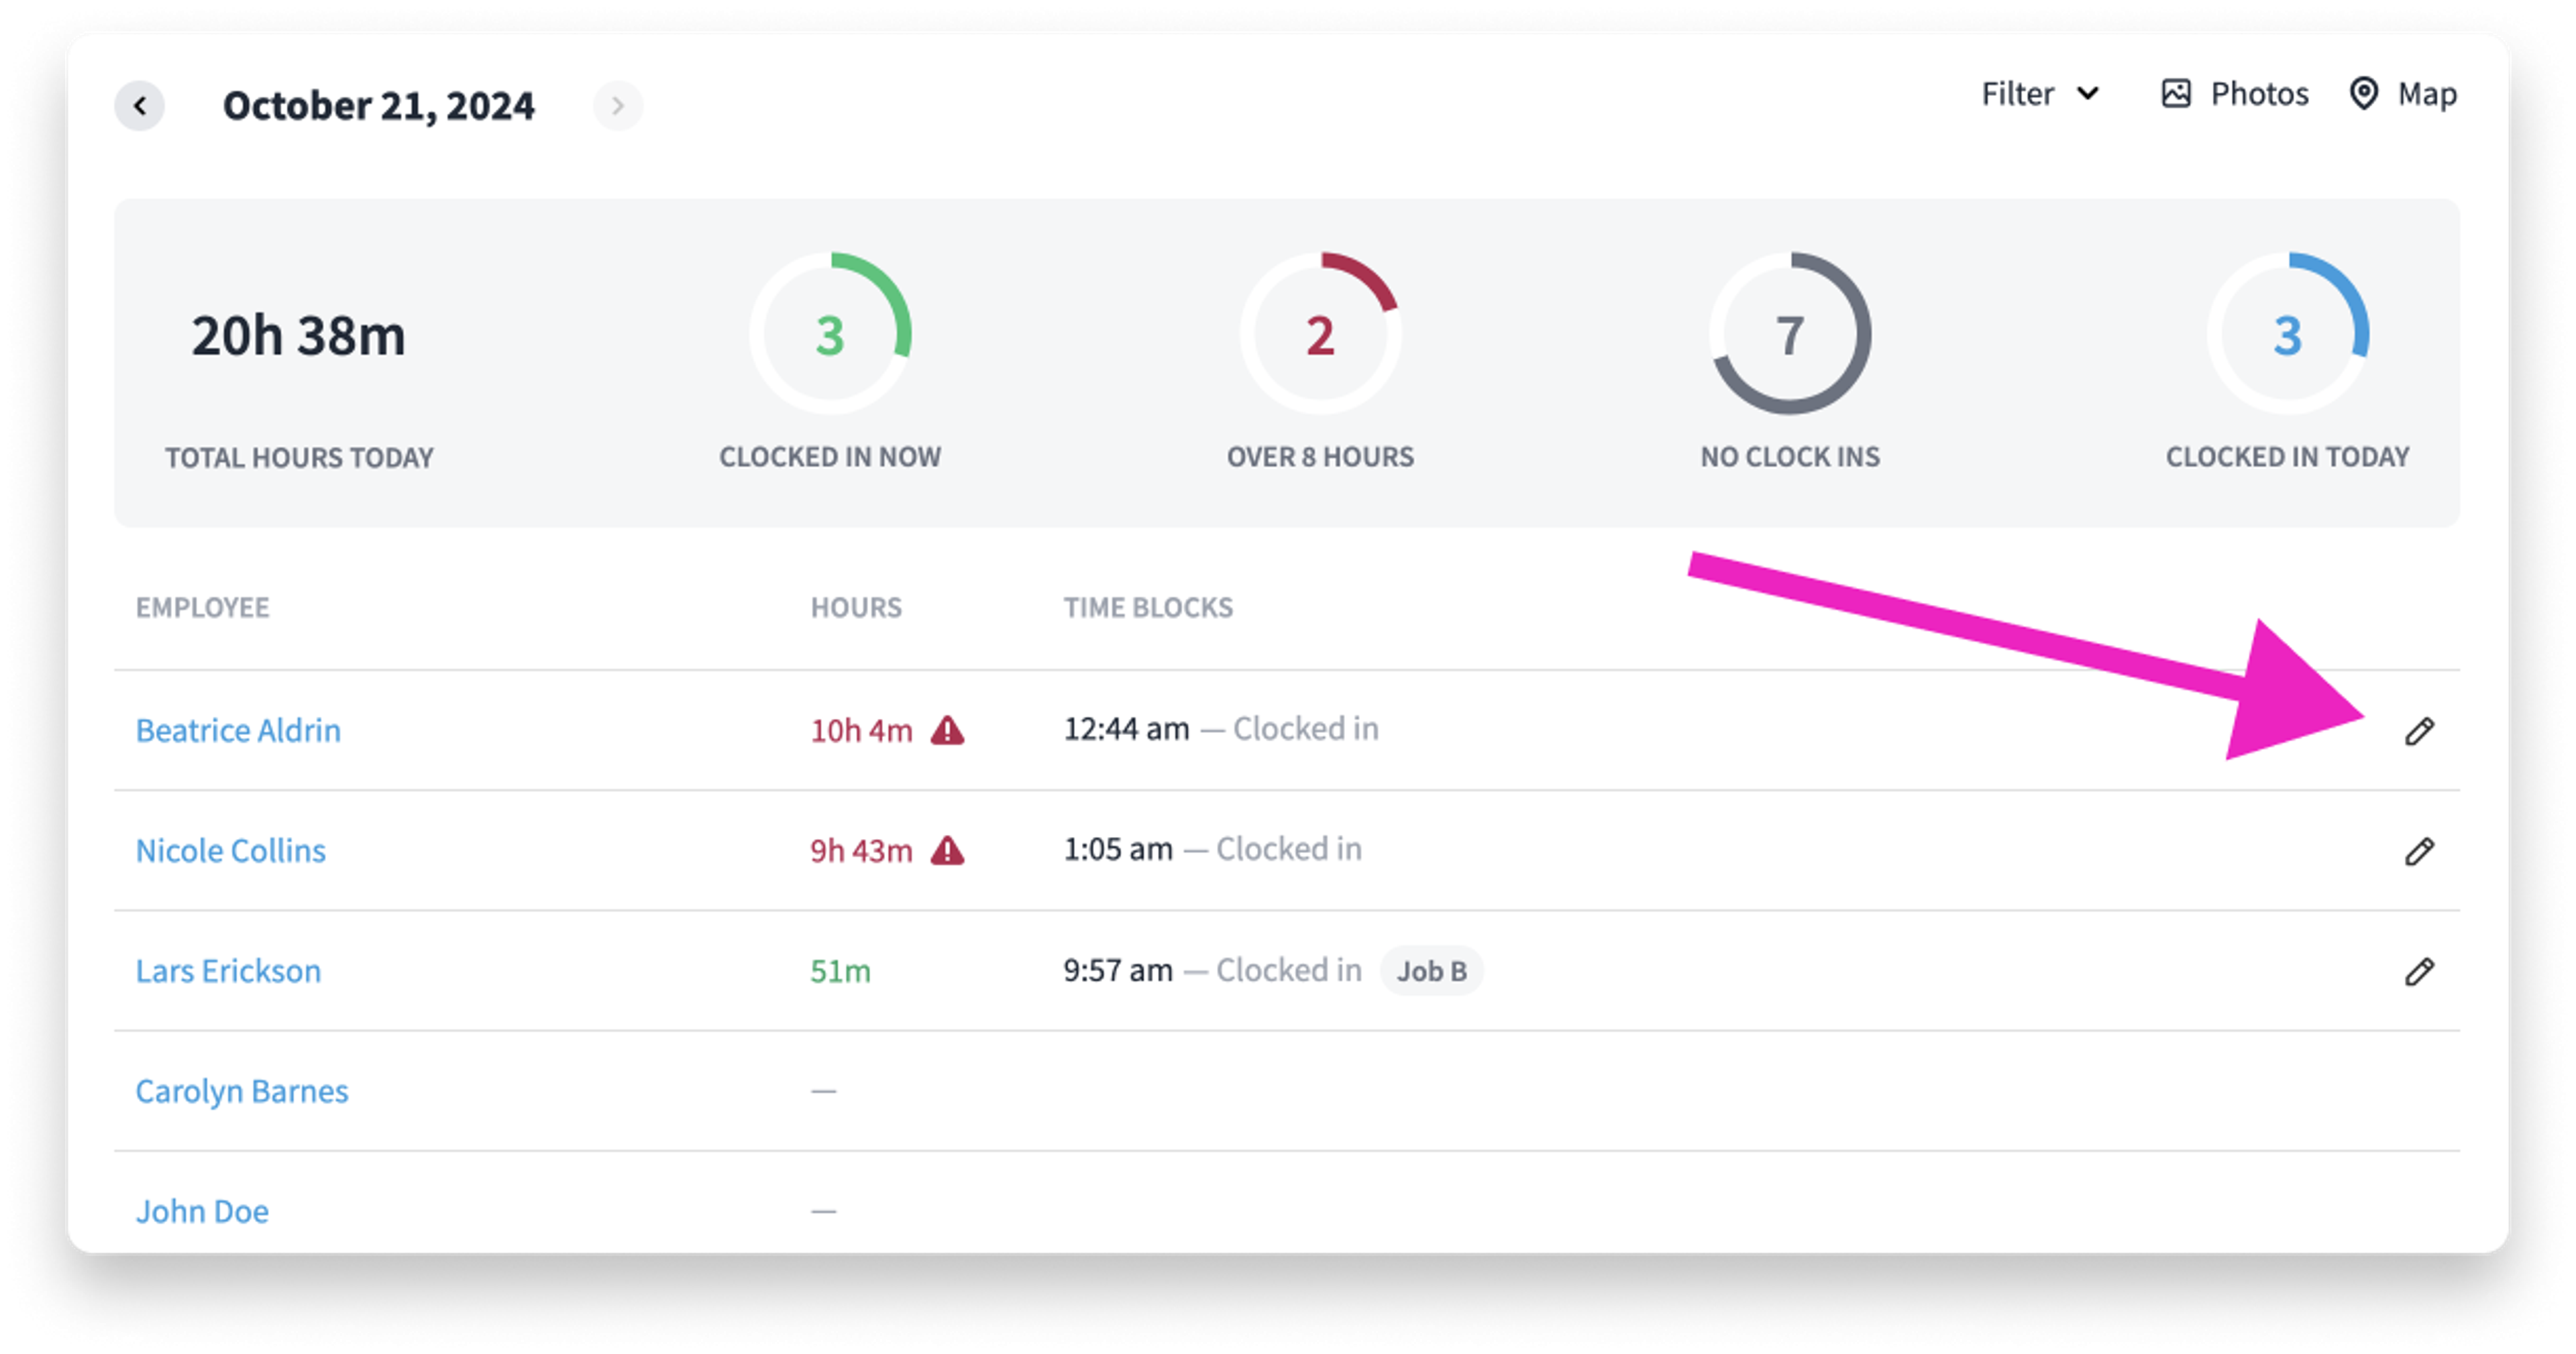
Task: Click the Photos image icon
Action: [x=2176, y=94]
